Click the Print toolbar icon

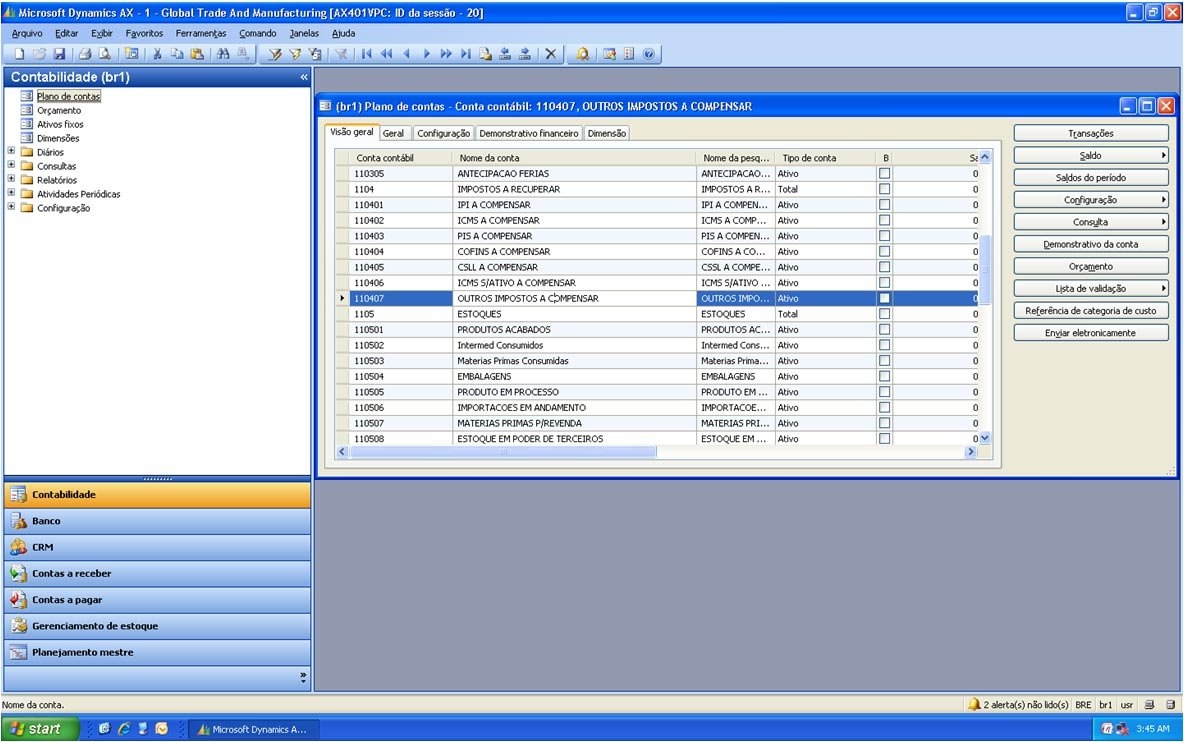coord(85,54)
